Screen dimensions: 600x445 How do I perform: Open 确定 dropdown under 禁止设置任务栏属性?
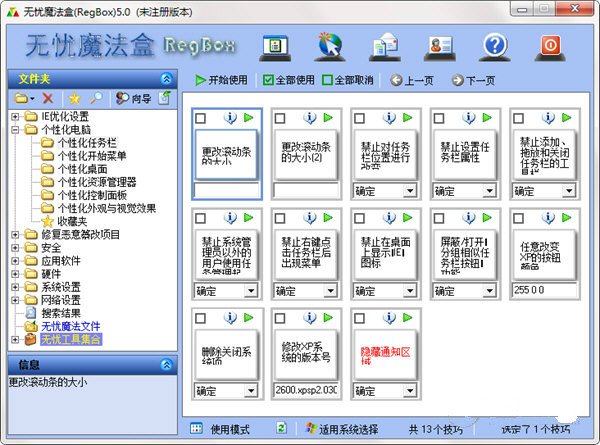tap(489, 191)
